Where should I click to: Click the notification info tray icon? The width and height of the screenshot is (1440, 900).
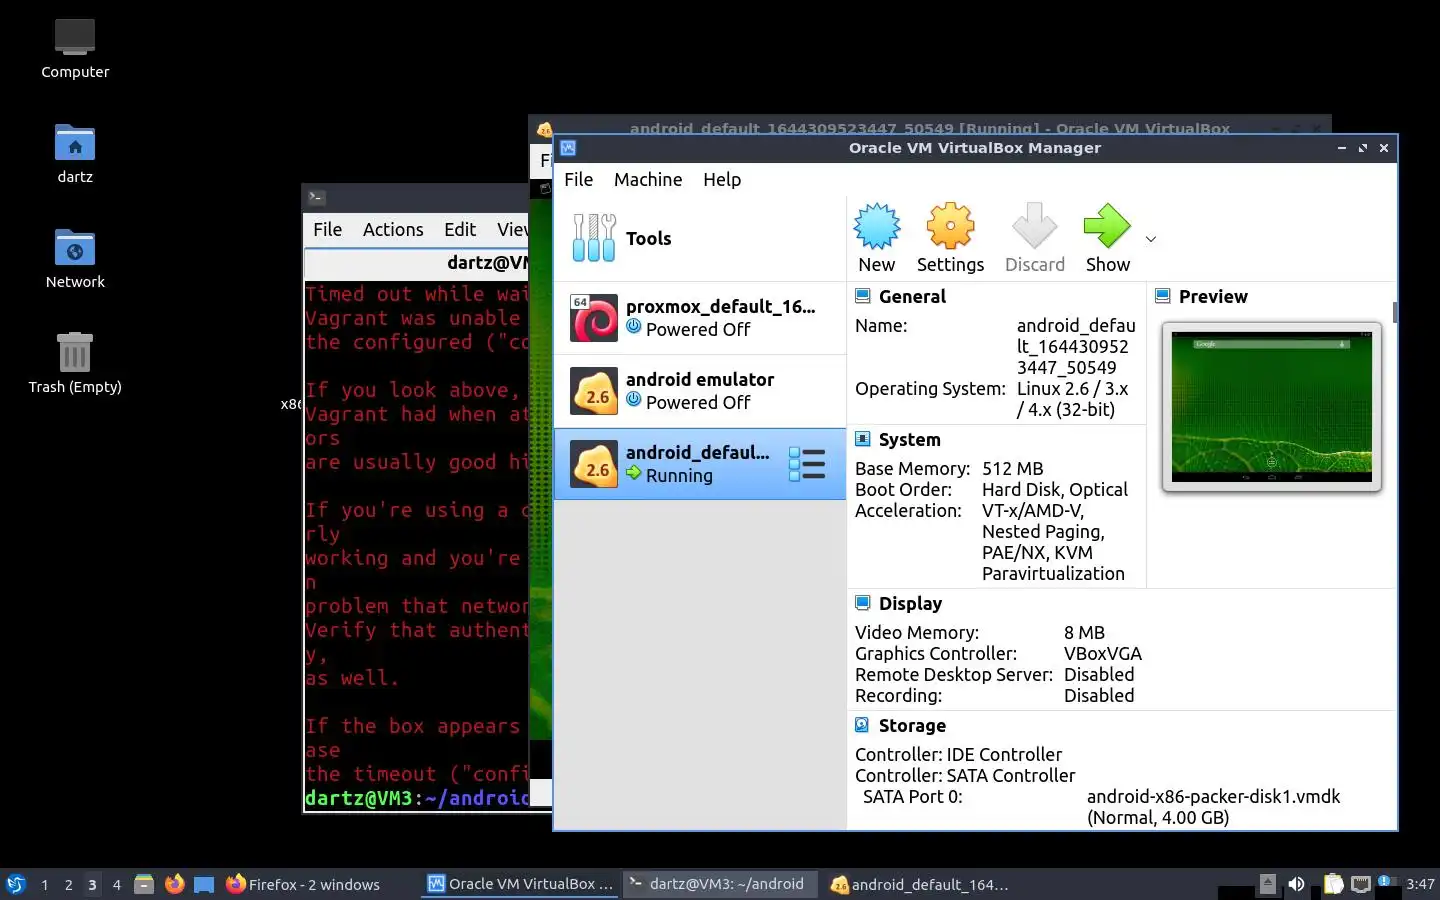click(1387, 882)
